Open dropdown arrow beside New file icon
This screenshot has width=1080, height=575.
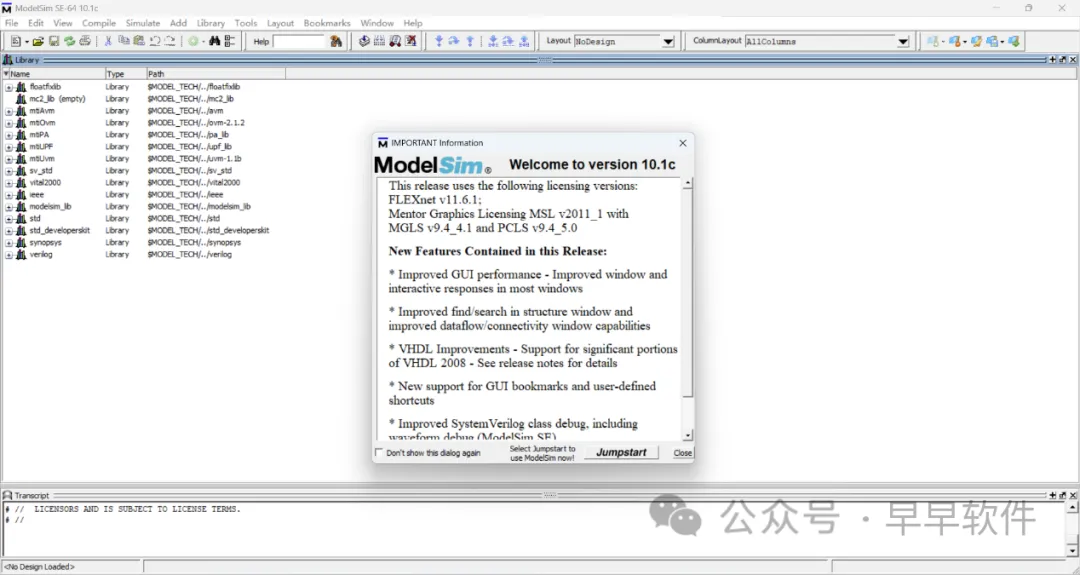27,42
